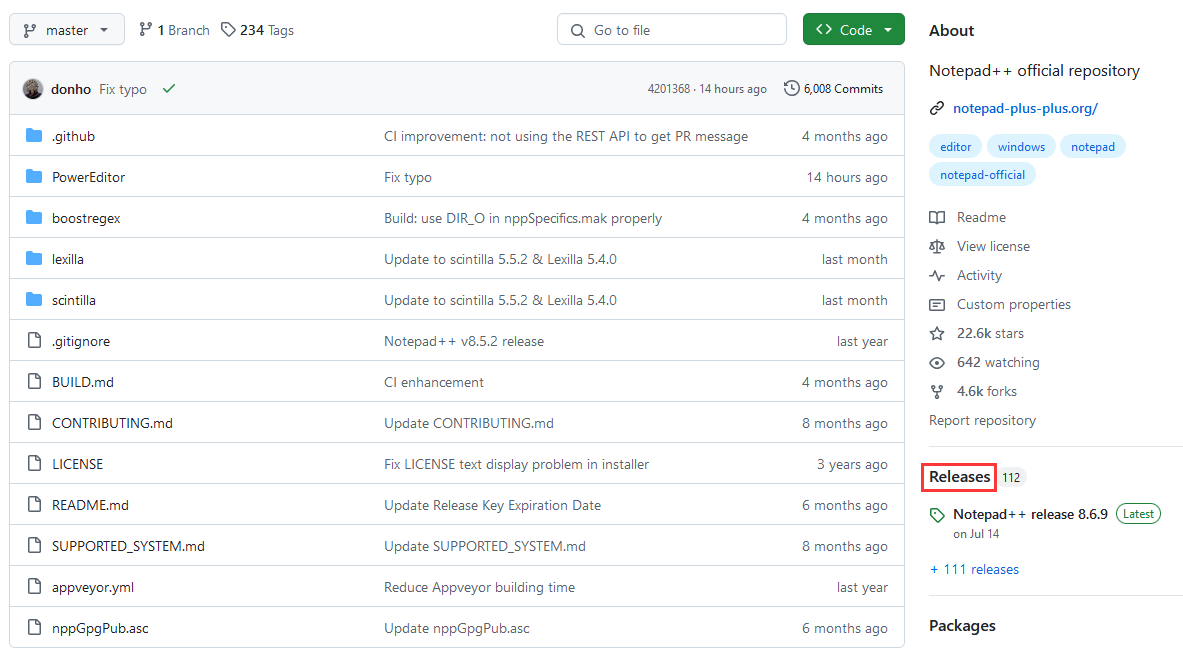Image resolution: width=1183 pixels, height=652 pixels.
Task: Click the folder icon next to .github
Action: click(x=34, y=136)
